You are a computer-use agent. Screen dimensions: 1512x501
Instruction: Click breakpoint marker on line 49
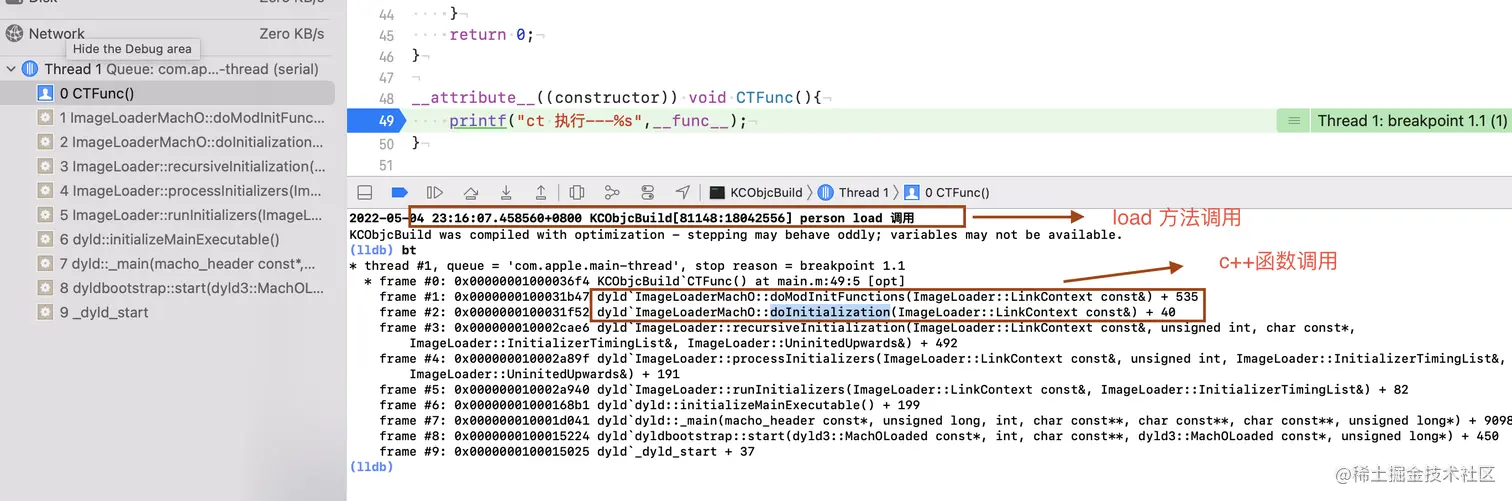tap(376, 121)
